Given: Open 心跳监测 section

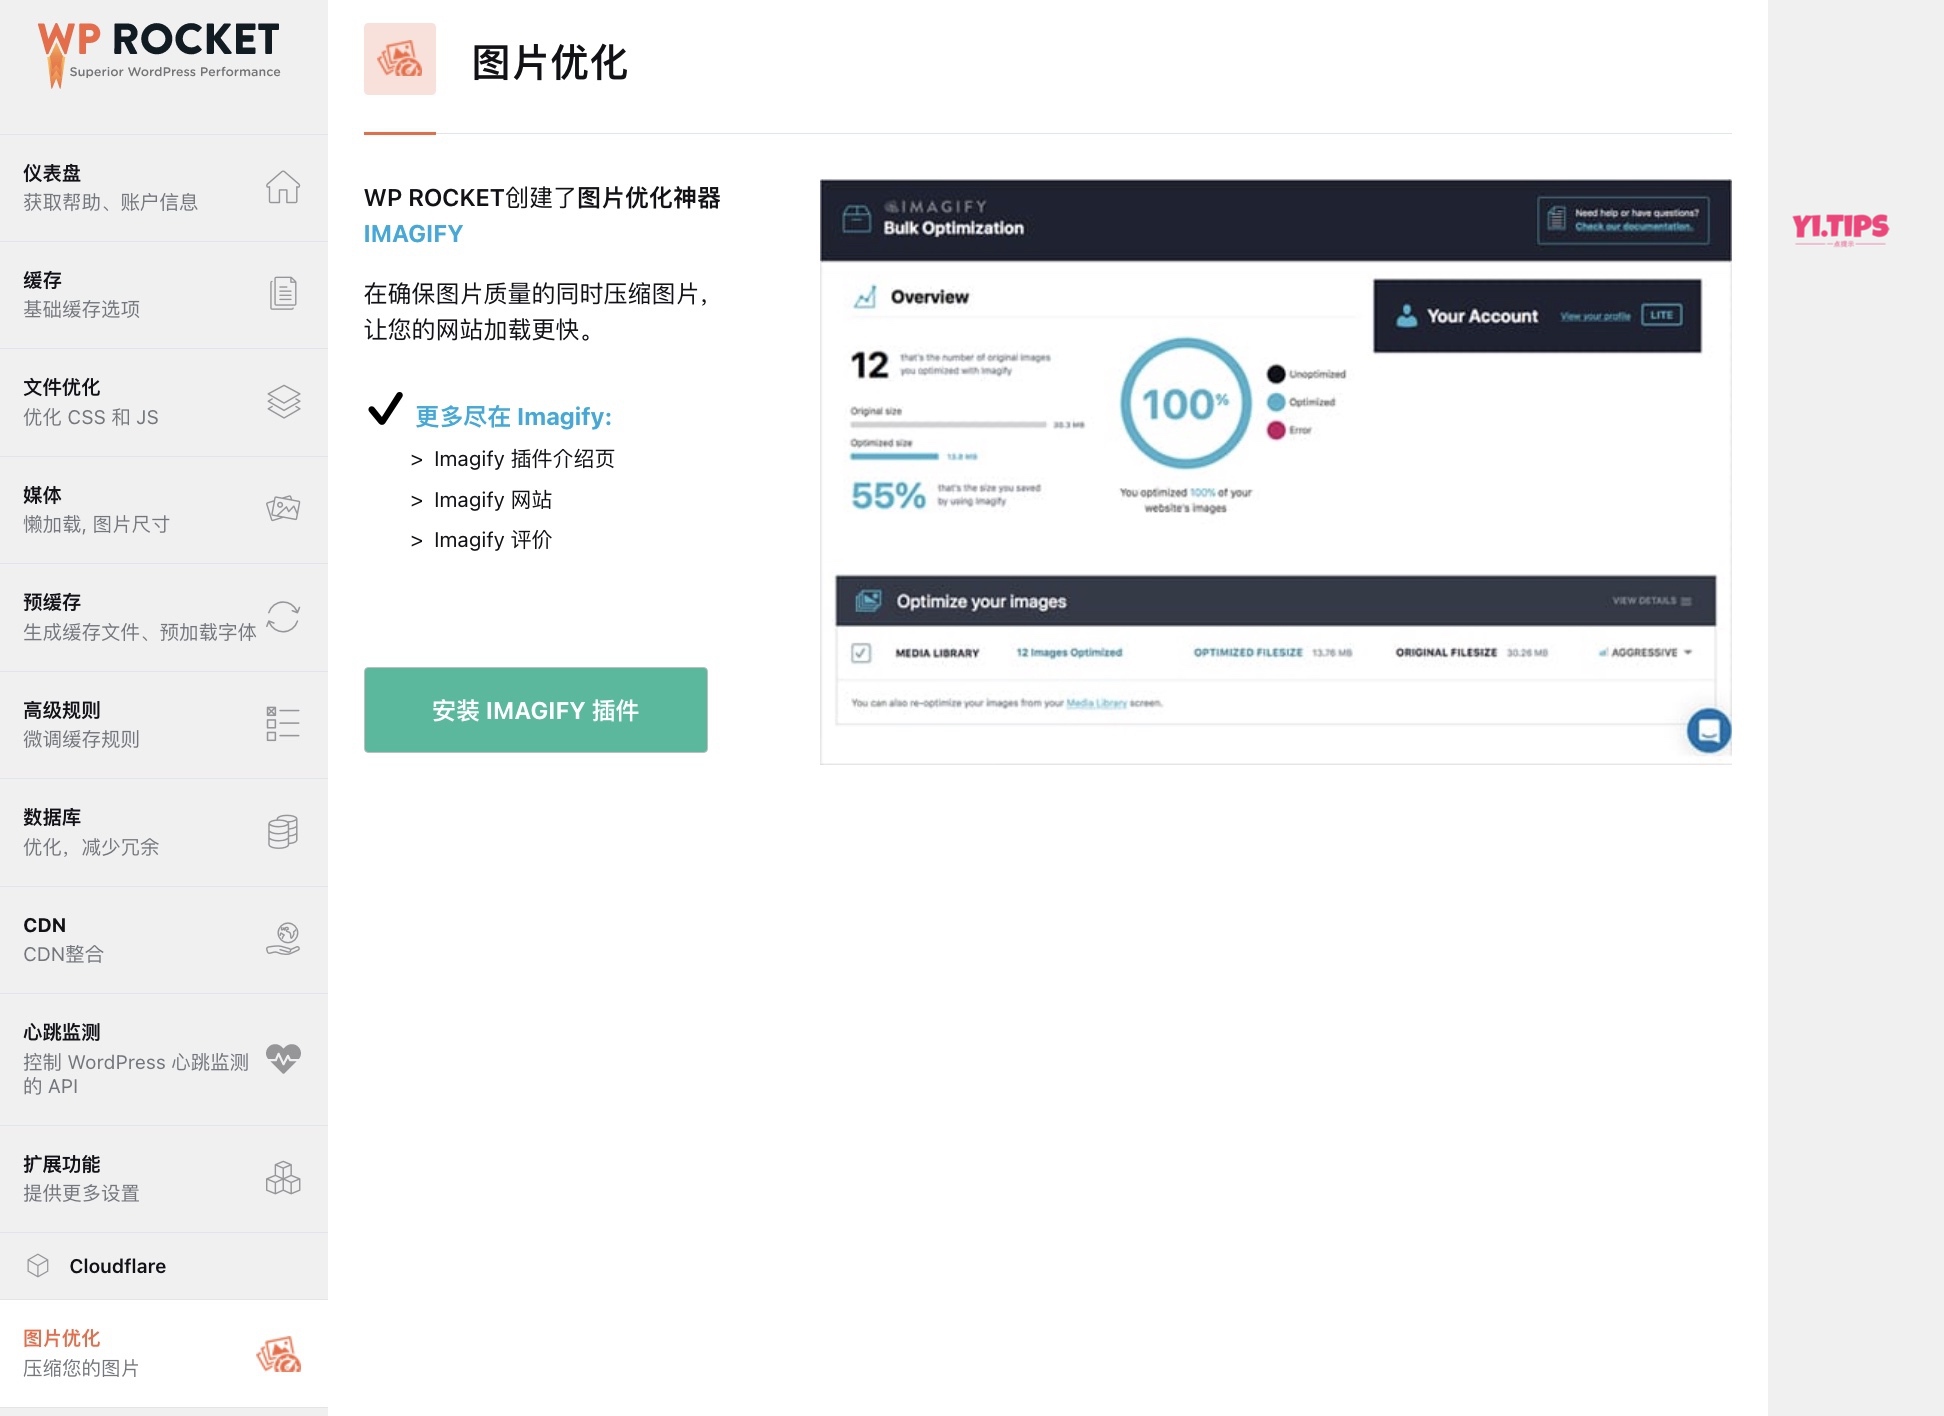Looking at the screenshot, I should point(164,1059).
